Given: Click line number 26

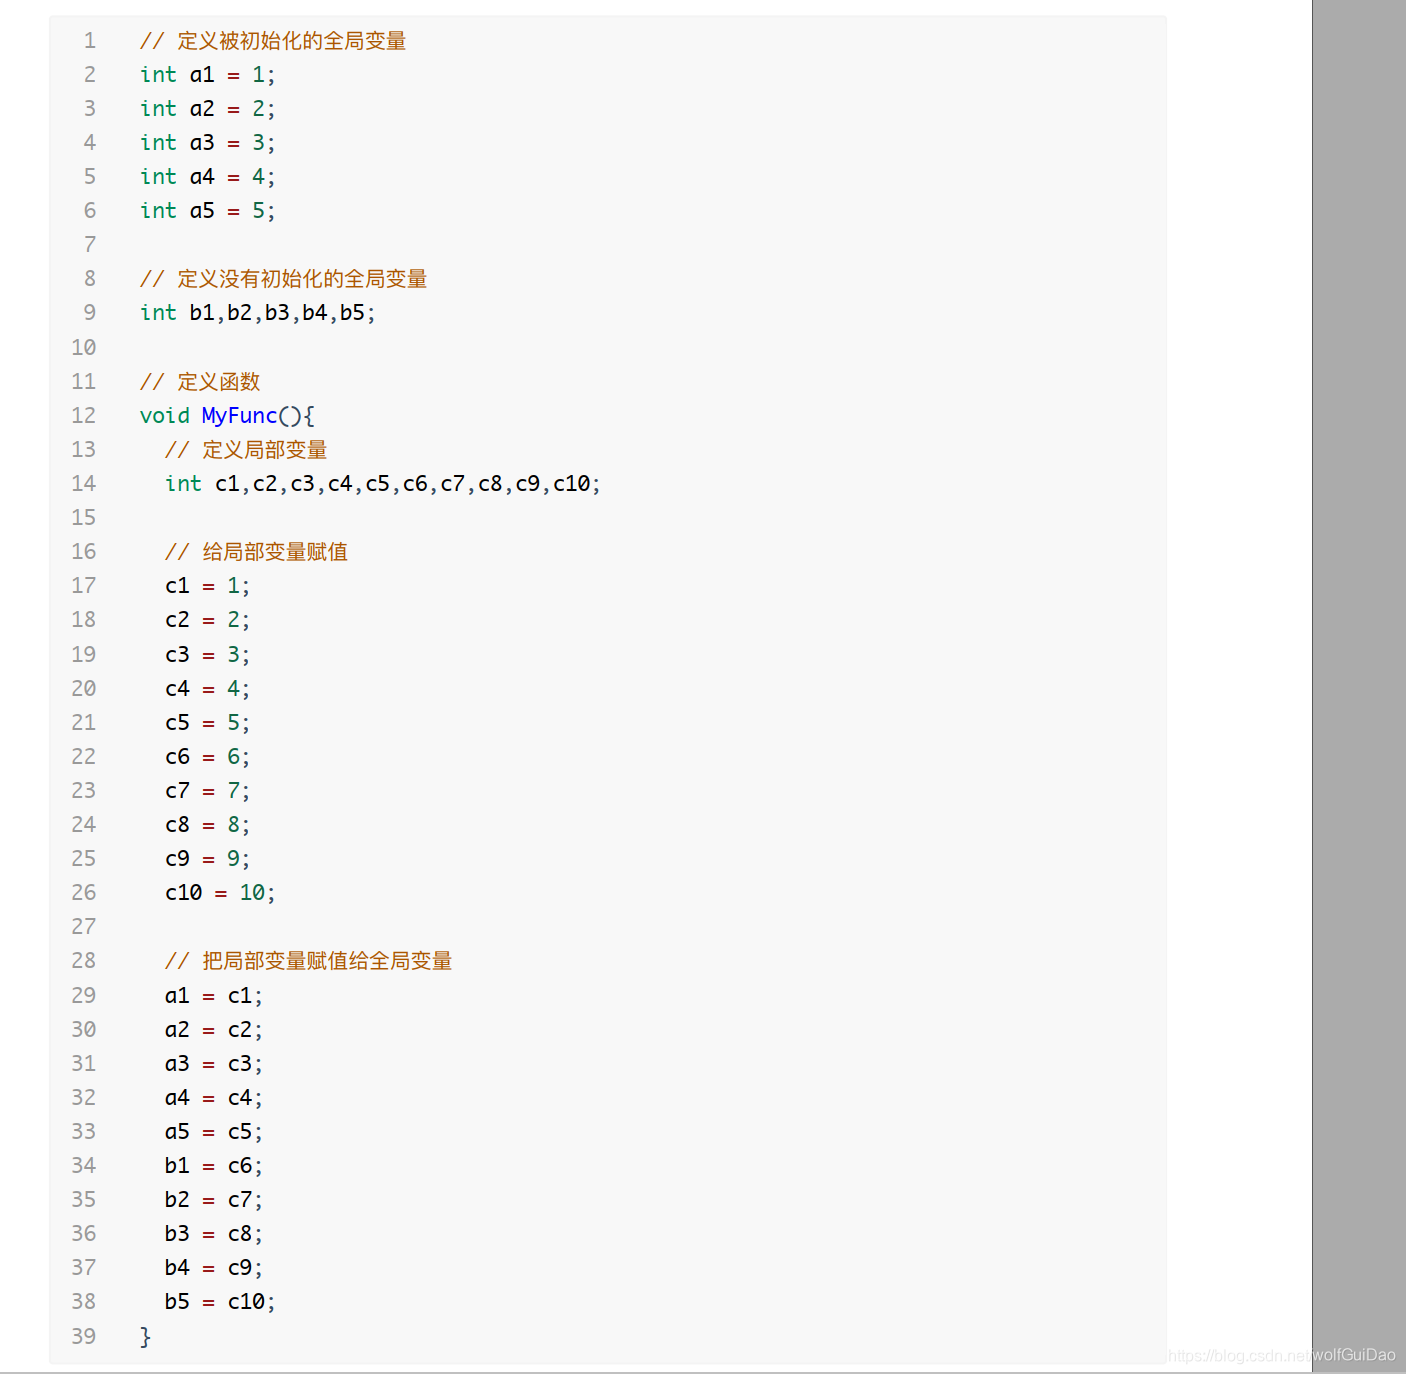Looking at the screenshot, I should [84, 893].
